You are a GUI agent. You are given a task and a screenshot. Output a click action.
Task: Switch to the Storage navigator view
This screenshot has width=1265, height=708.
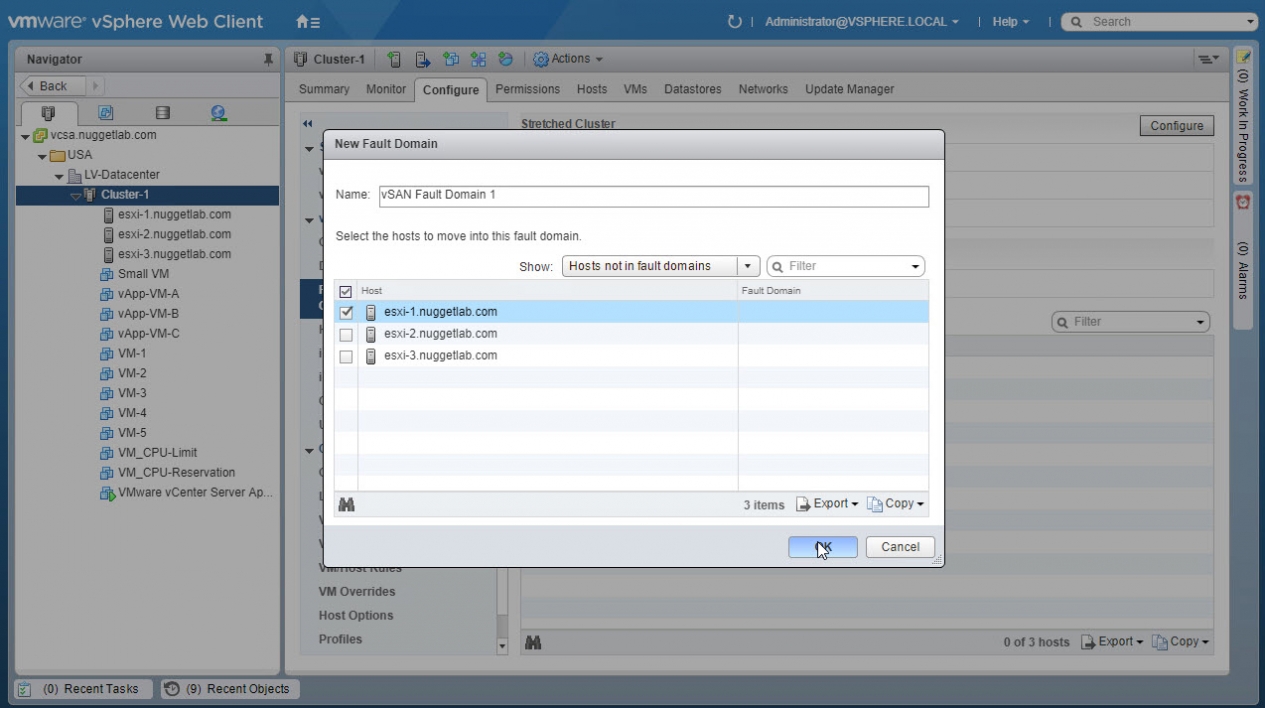click(x=162, y=114)
